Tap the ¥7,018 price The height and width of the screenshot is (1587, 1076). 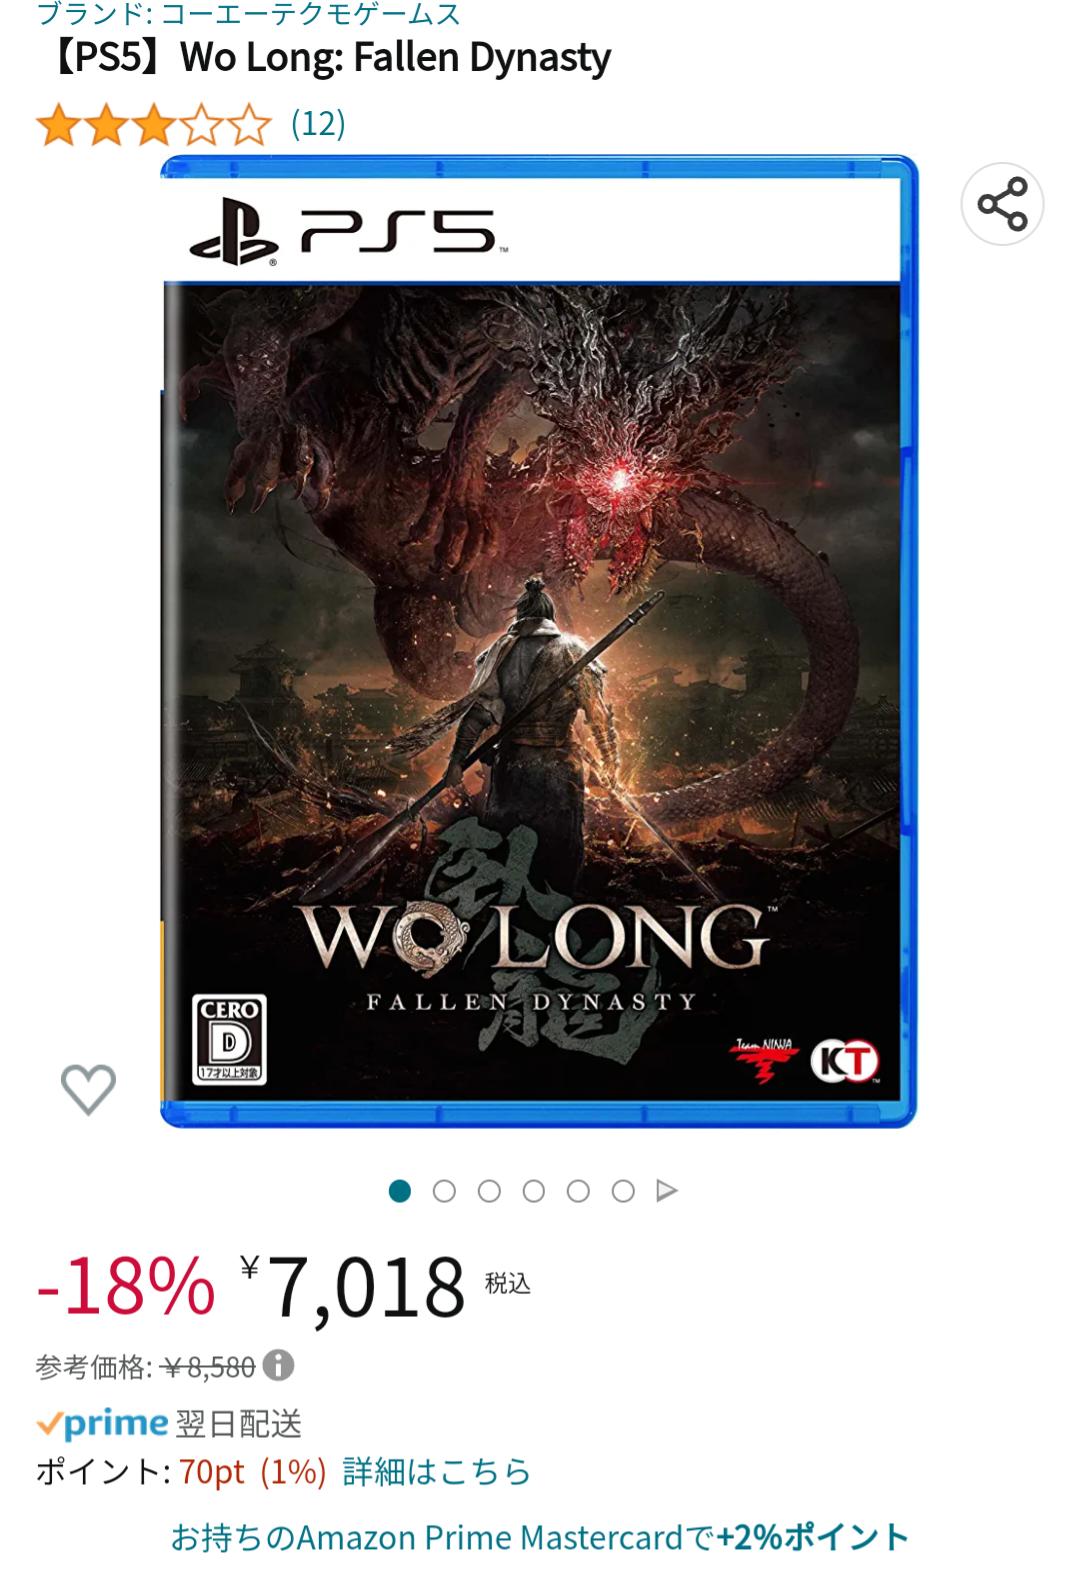353,1287
